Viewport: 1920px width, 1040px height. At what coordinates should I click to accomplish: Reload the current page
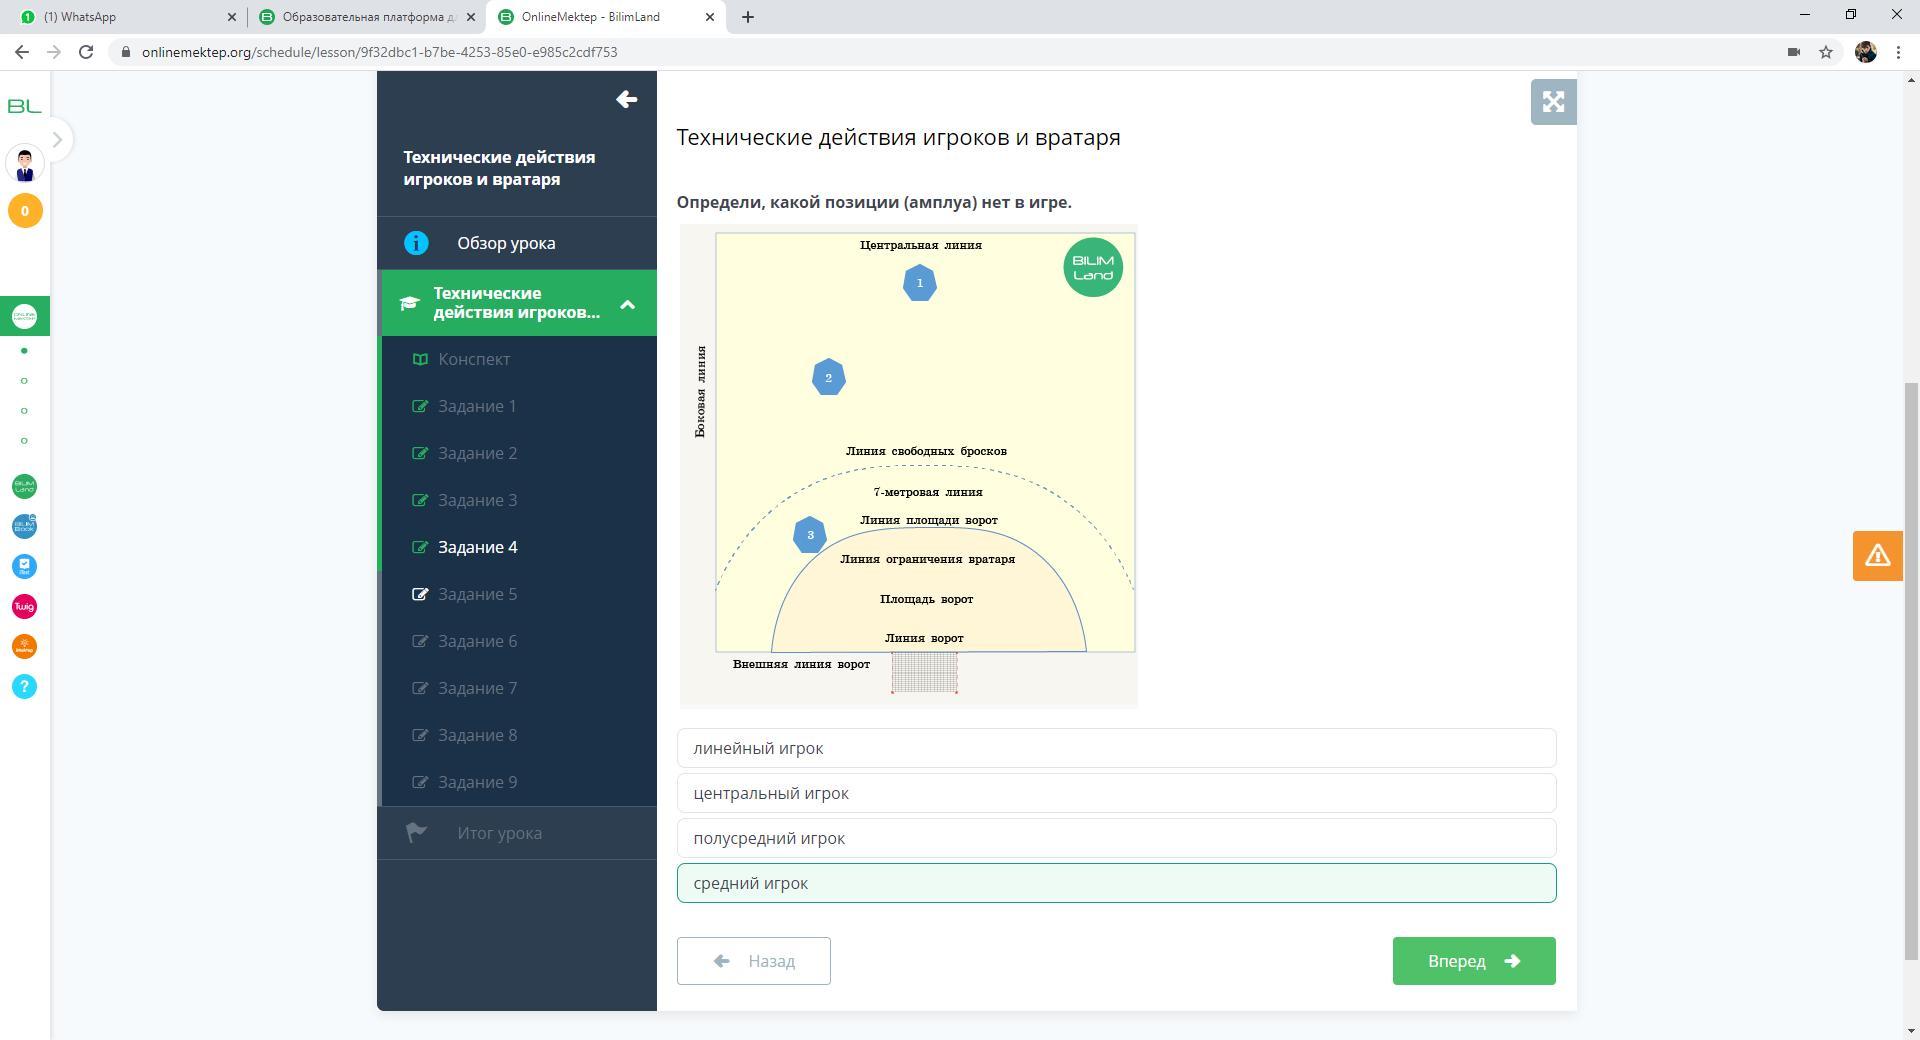pos(86,52)
